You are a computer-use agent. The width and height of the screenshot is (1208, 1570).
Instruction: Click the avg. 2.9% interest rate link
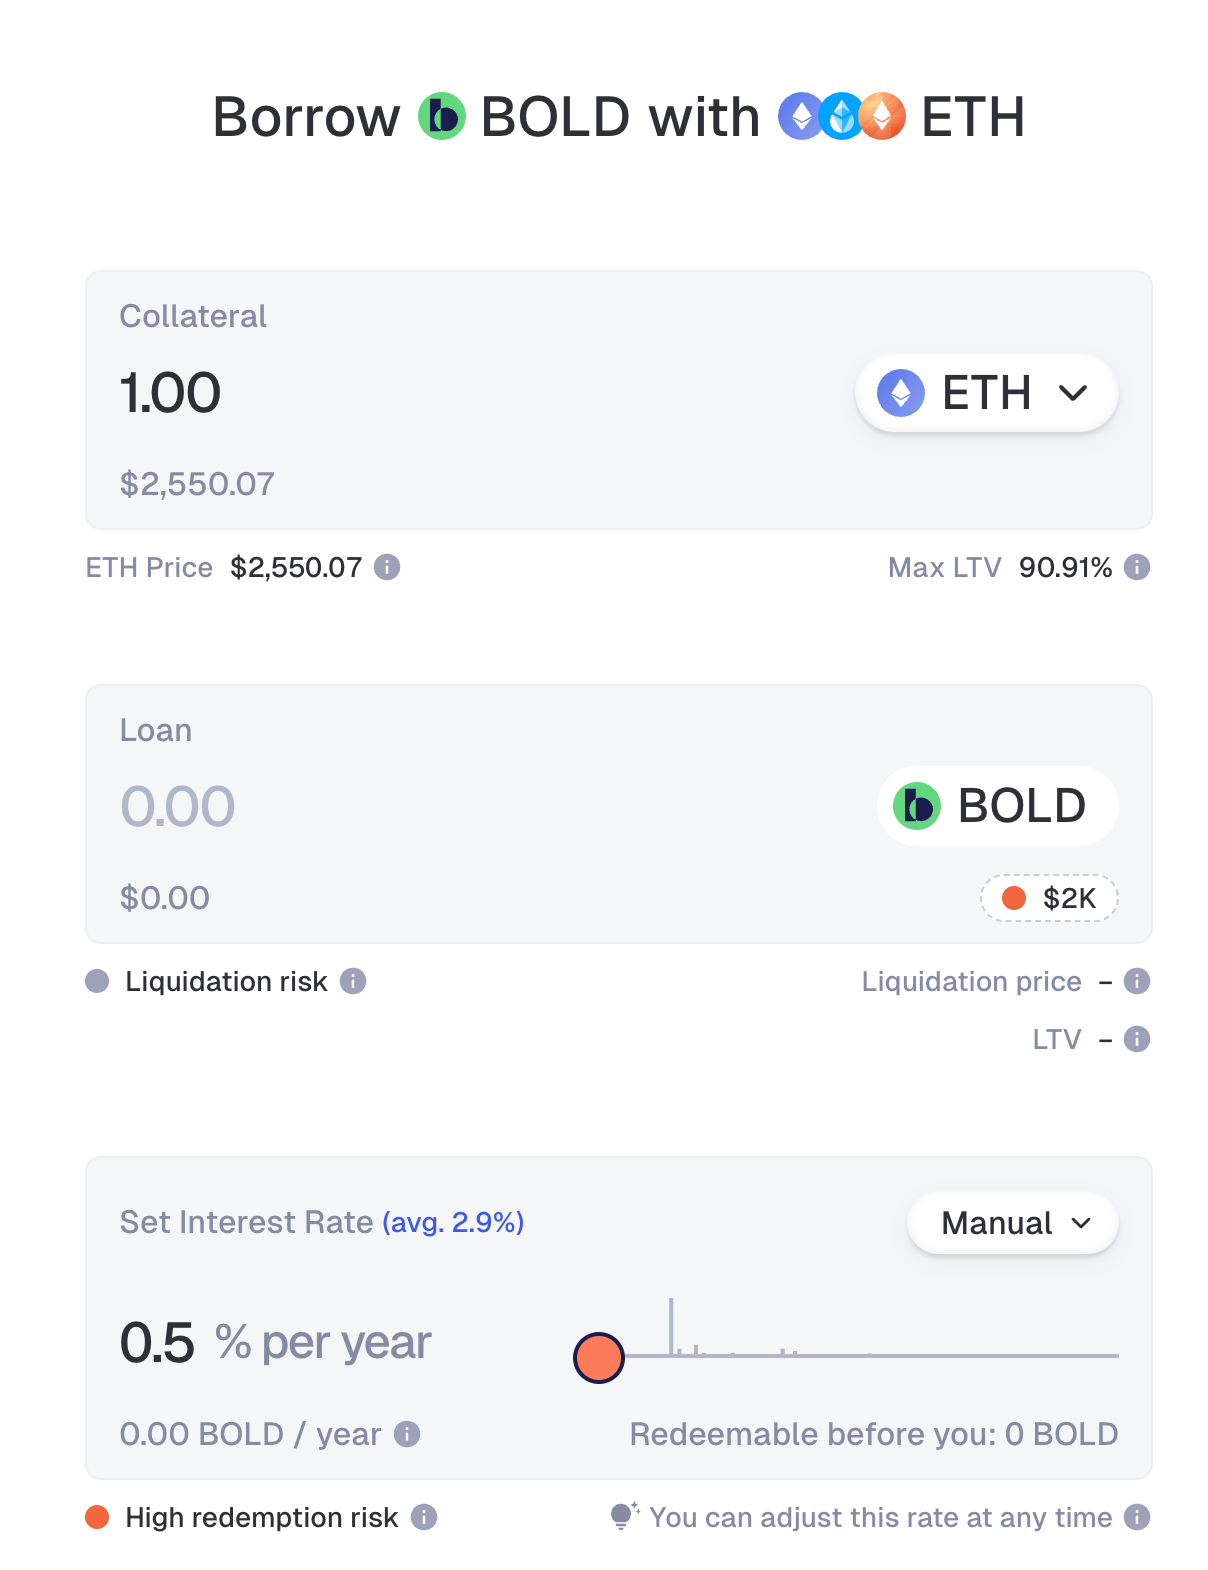[453, 1223]
